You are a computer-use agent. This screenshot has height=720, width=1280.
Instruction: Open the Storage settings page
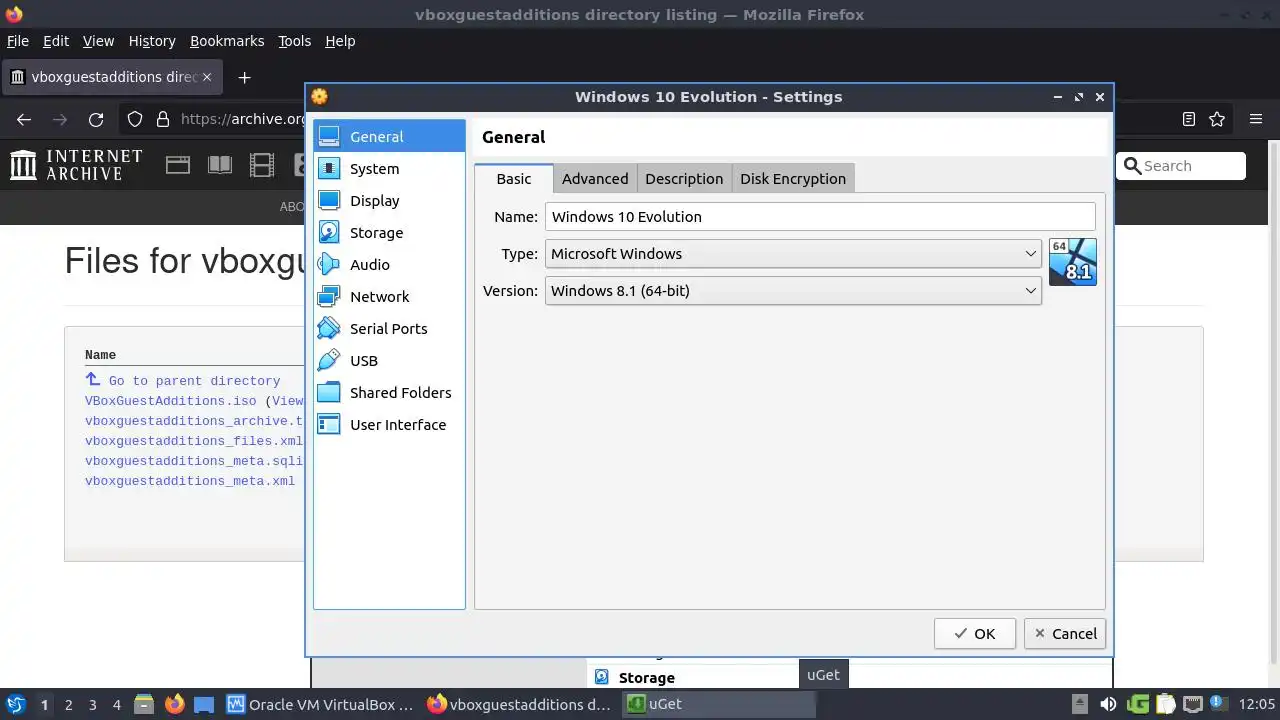coord(389,233)
